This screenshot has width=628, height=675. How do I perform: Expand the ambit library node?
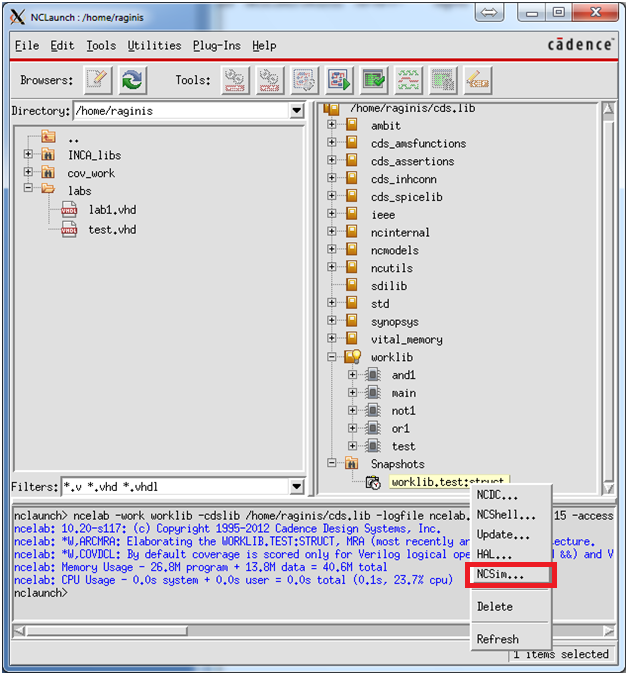pyautogui.click(x=331, y=125)
